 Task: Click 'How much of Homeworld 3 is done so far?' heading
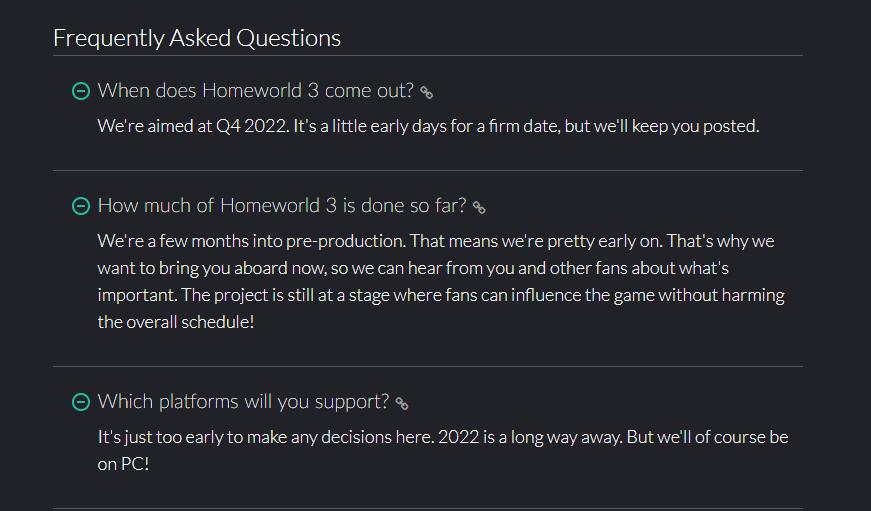[282, 206]
